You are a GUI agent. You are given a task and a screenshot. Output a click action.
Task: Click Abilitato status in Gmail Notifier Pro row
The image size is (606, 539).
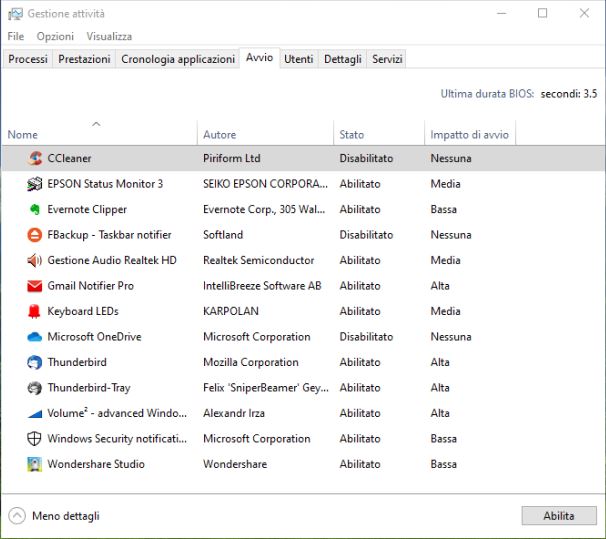(x=360, y=286)
